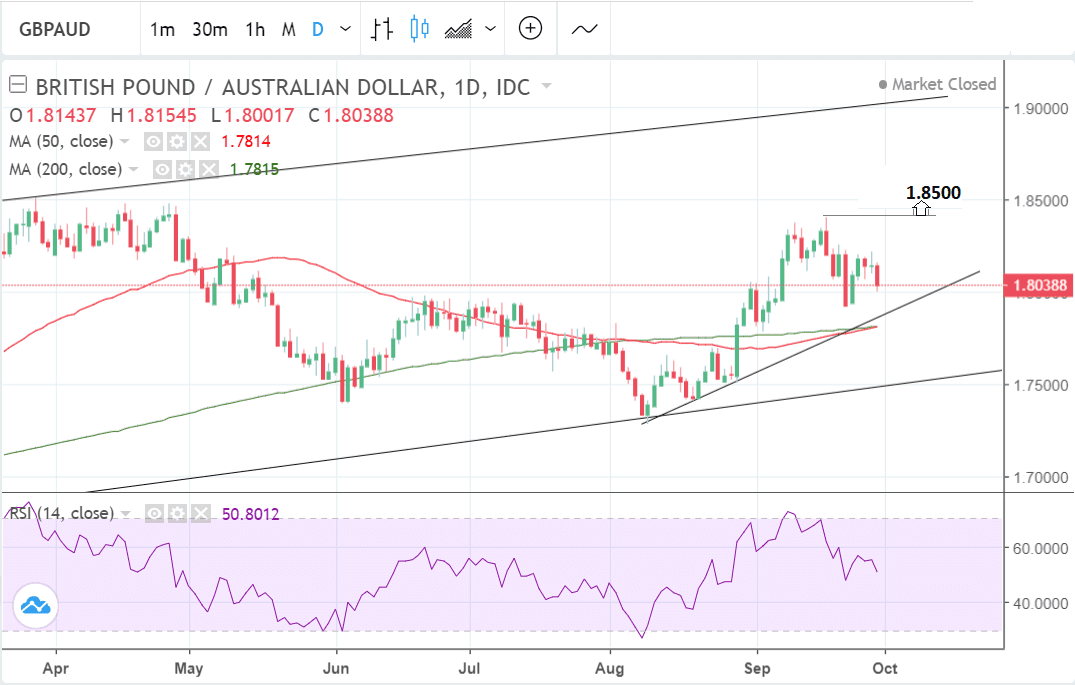Open the Indicators wave icon
Image resolution: width=1075 pixels, height=685 pixels.
tap(584, 29)
